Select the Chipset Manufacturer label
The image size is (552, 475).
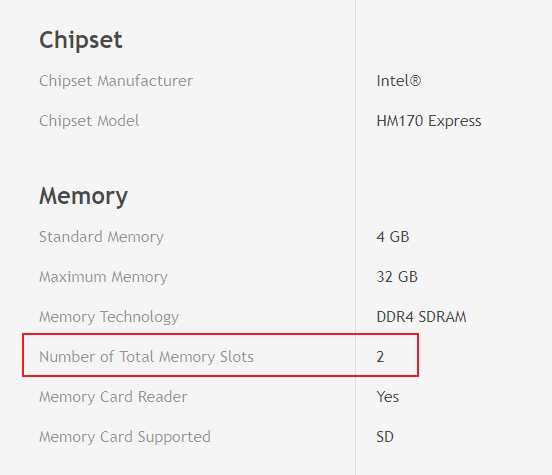pyautogui.click(x=116, y=81)
